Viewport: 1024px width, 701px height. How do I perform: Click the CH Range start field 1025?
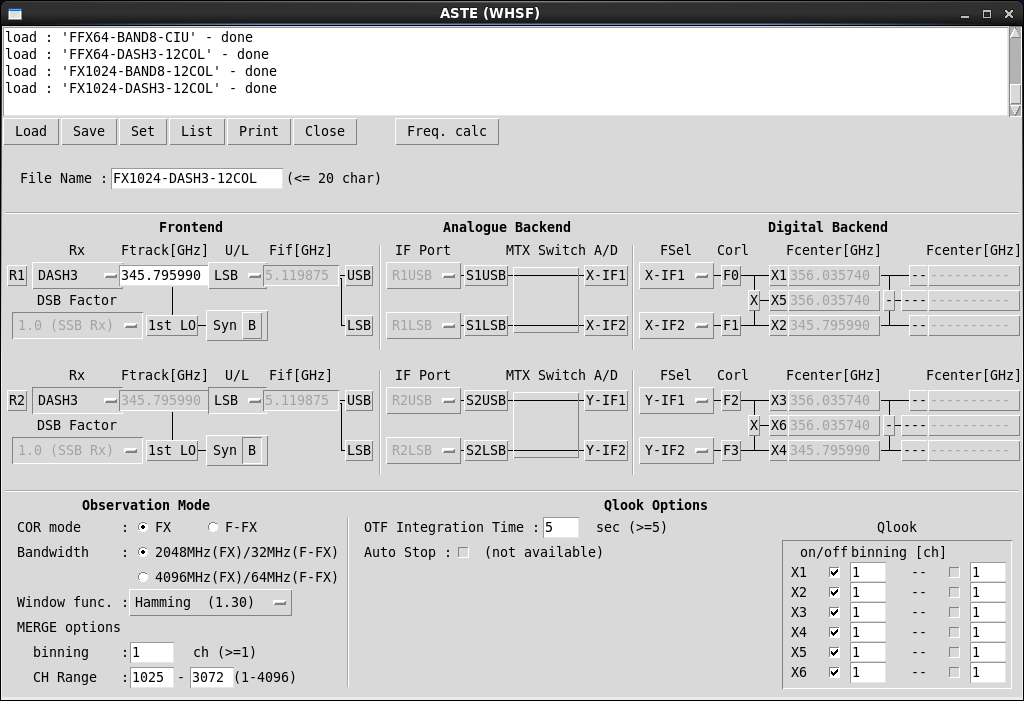click(x=152, y=677)
